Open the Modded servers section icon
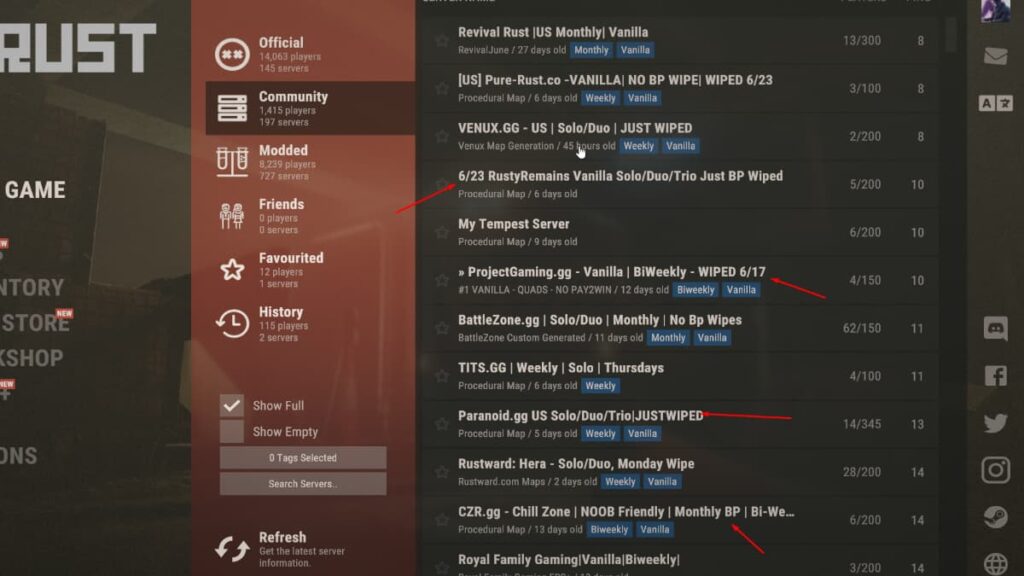 pos(232,163)
